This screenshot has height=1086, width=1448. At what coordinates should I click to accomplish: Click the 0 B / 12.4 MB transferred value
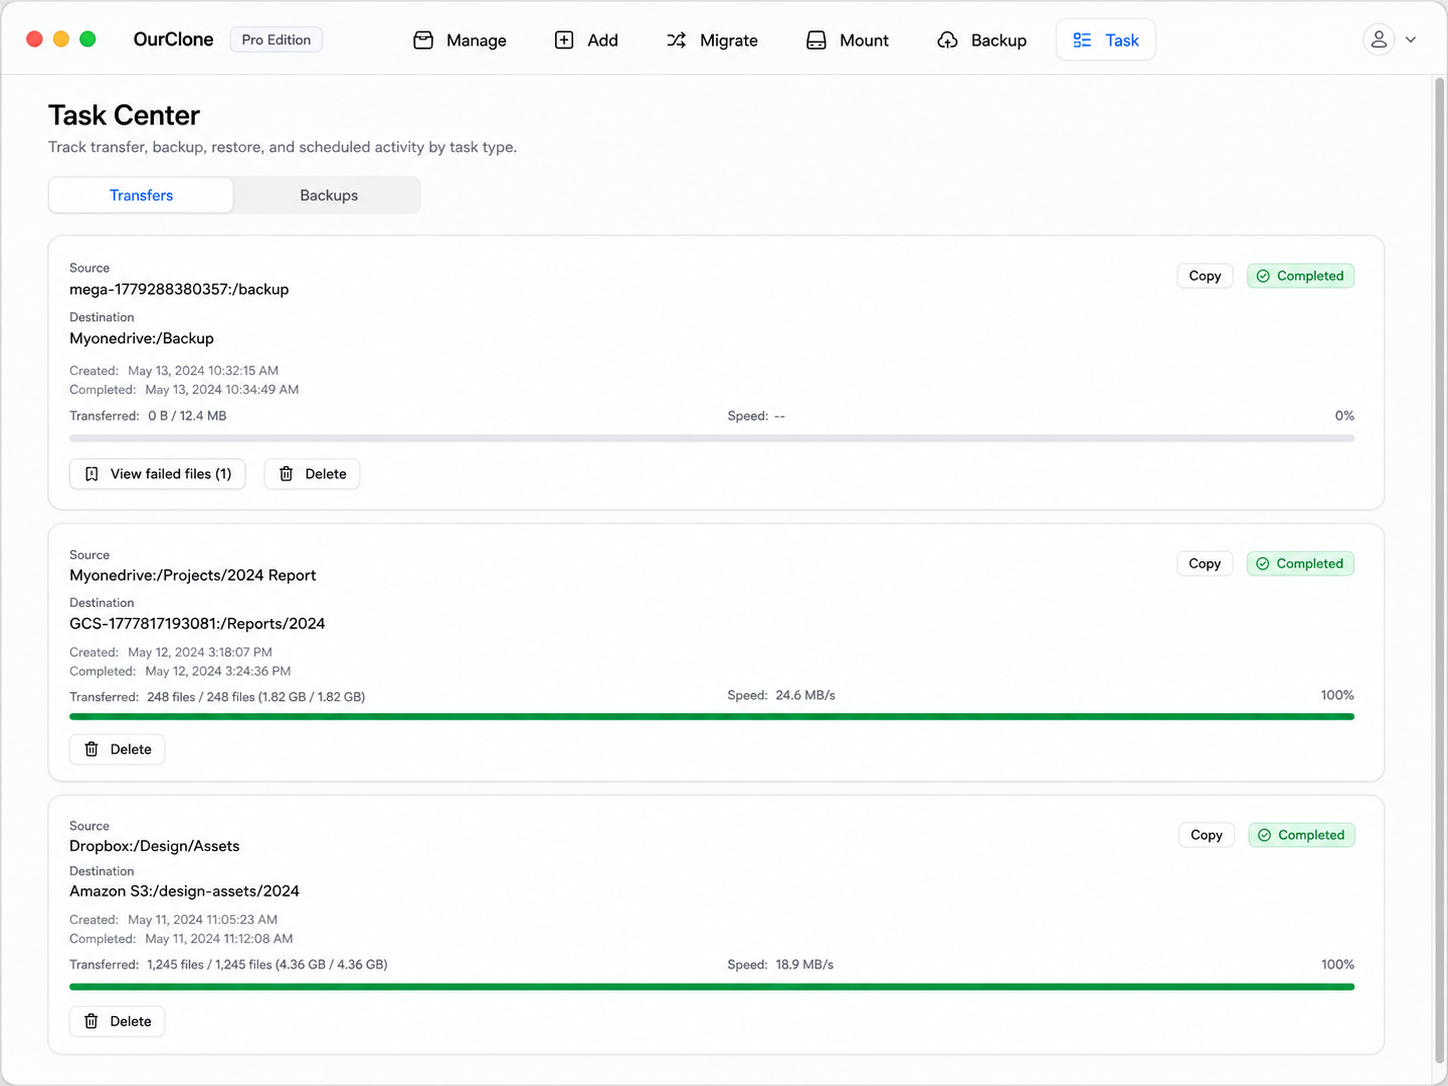(x=187, y=416)
